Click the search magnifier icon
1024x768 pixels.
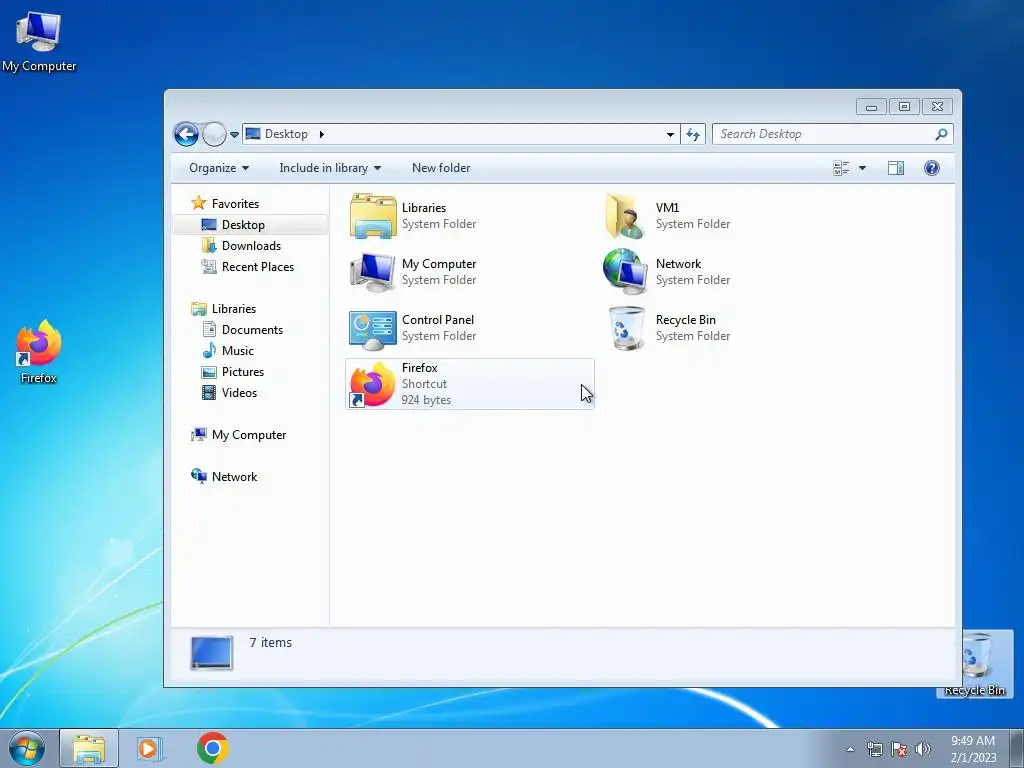(941, 135)
